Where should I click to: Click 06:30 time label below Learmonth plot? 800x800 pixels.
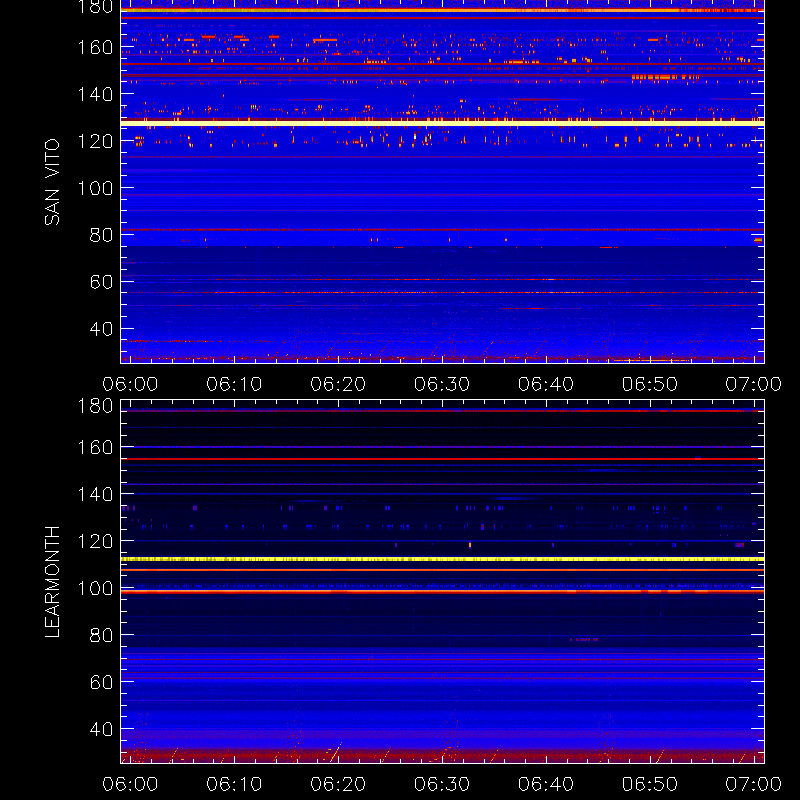click(442, 784)
